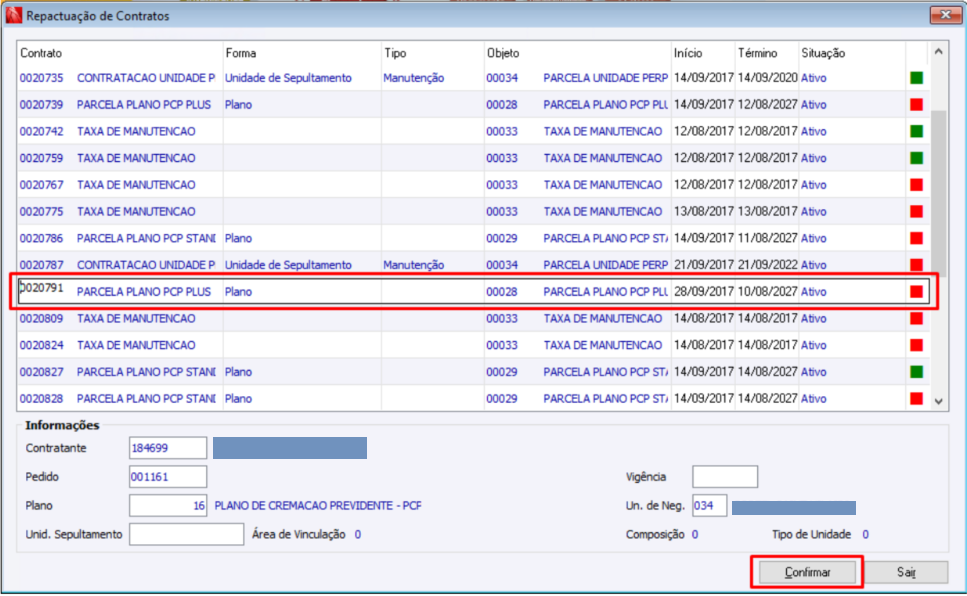The height and width of the screenshot is (596, 967).
Task: Click red status square of contract 0020739
Action: [916, 105]
